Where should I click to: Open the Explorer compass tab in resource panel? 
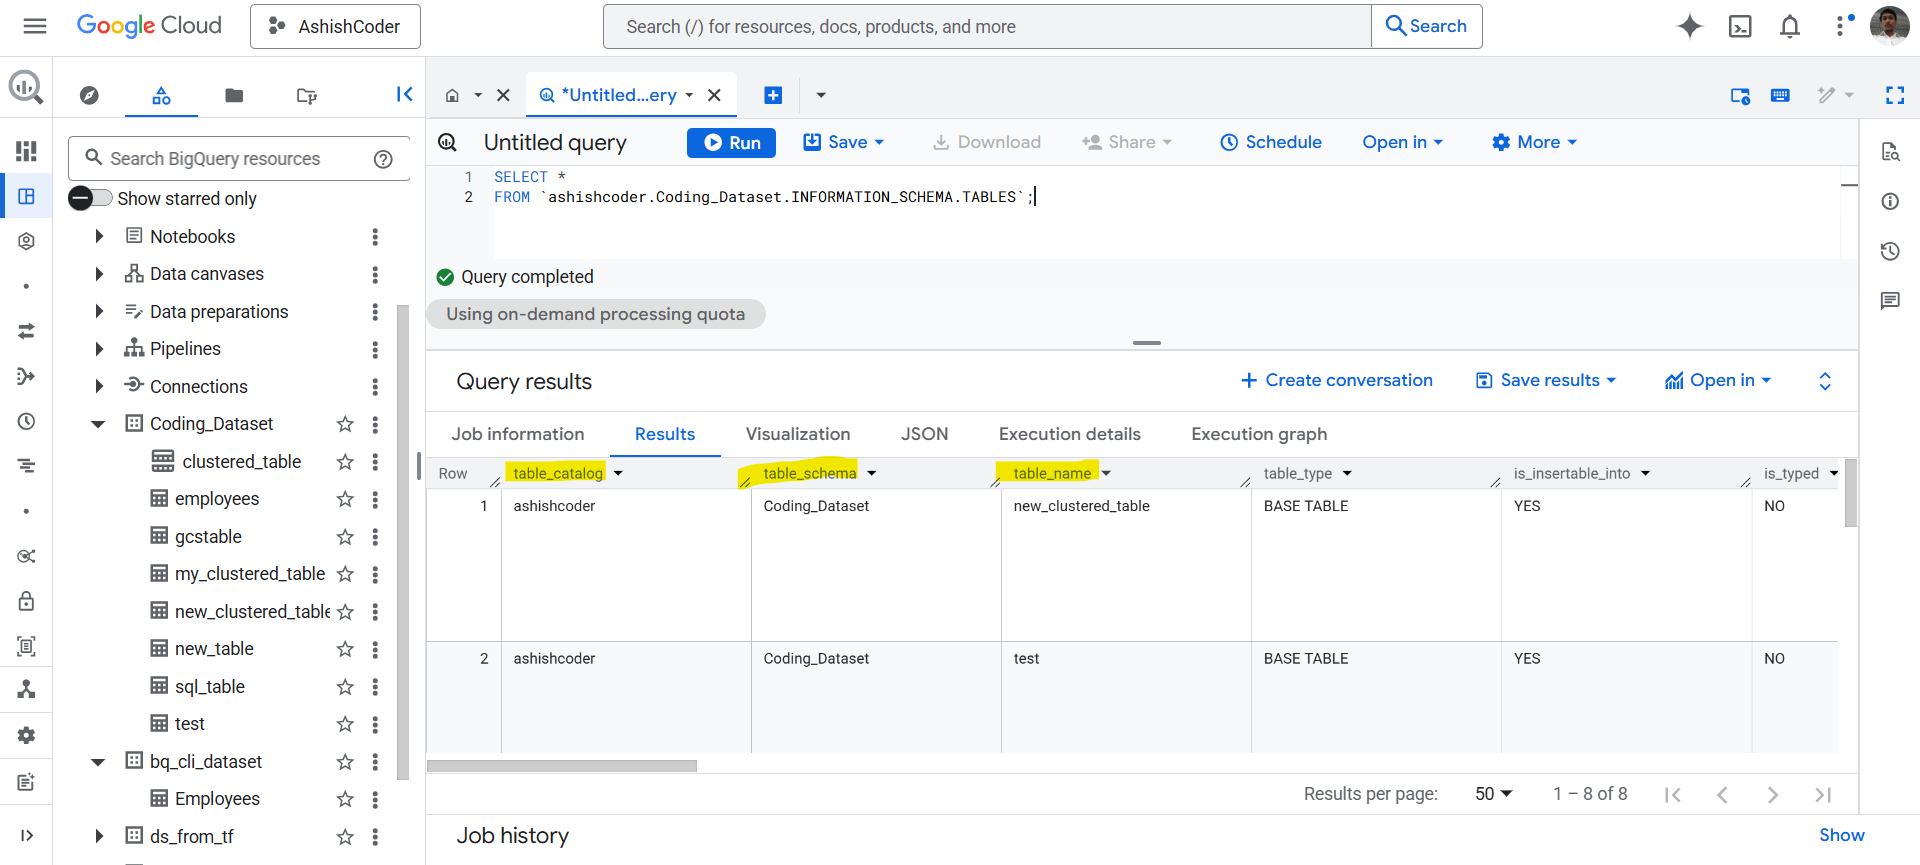point(89,95)
